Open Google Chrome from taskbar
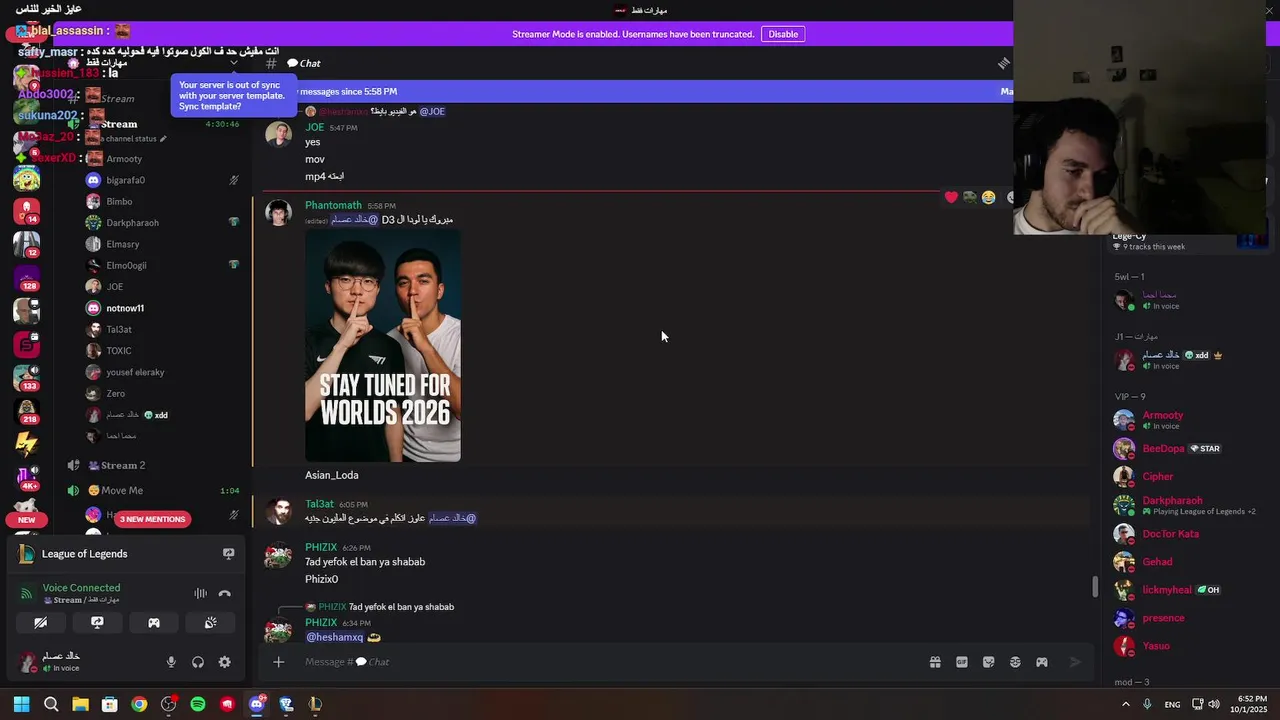 (x=139, y=704)
